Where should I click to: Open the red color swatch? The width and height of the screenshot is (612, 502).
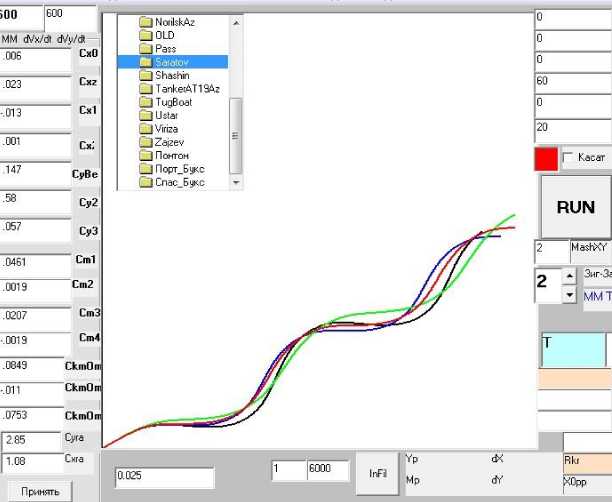[x=546, y=159]
